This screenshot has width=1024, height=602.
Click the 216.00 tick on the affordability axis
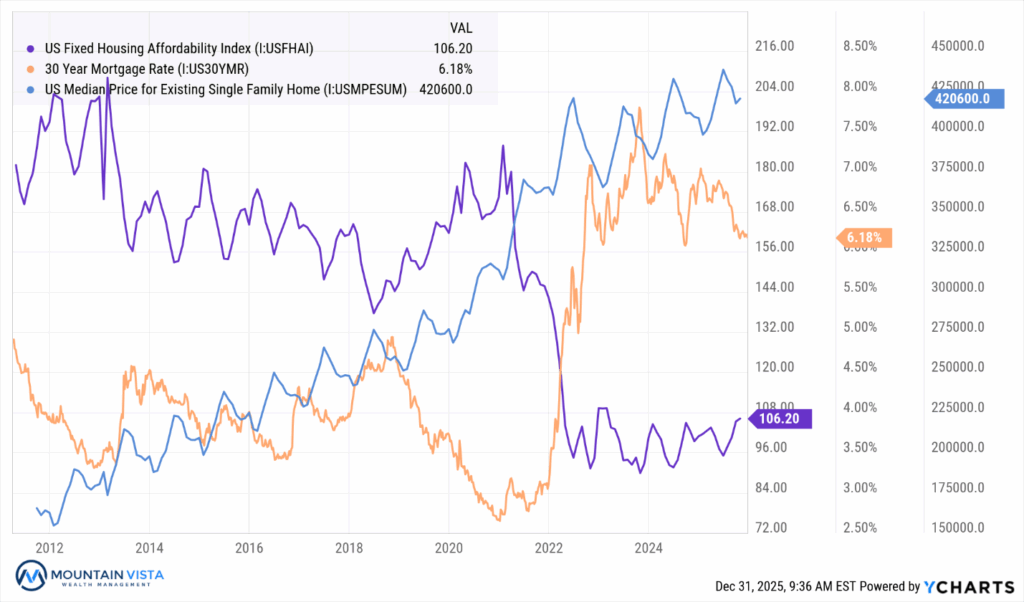point(774,46)
